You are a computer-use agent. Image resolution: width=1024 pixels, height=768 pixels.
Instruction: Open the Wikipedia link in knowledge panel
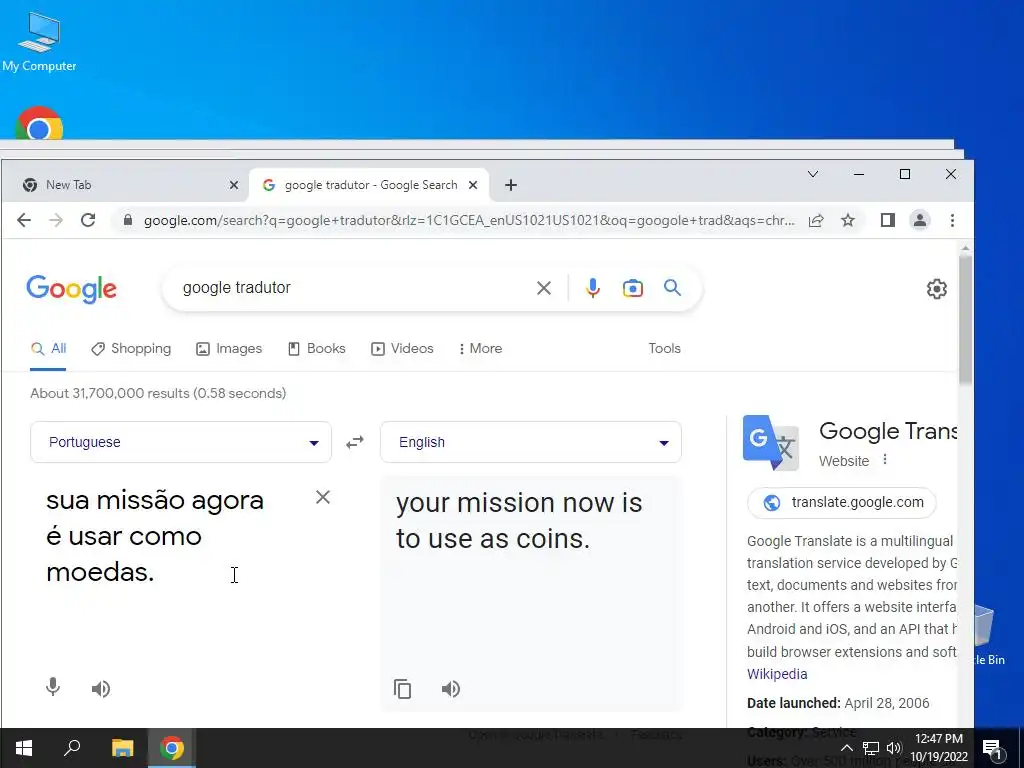click(x=777, y=674)
